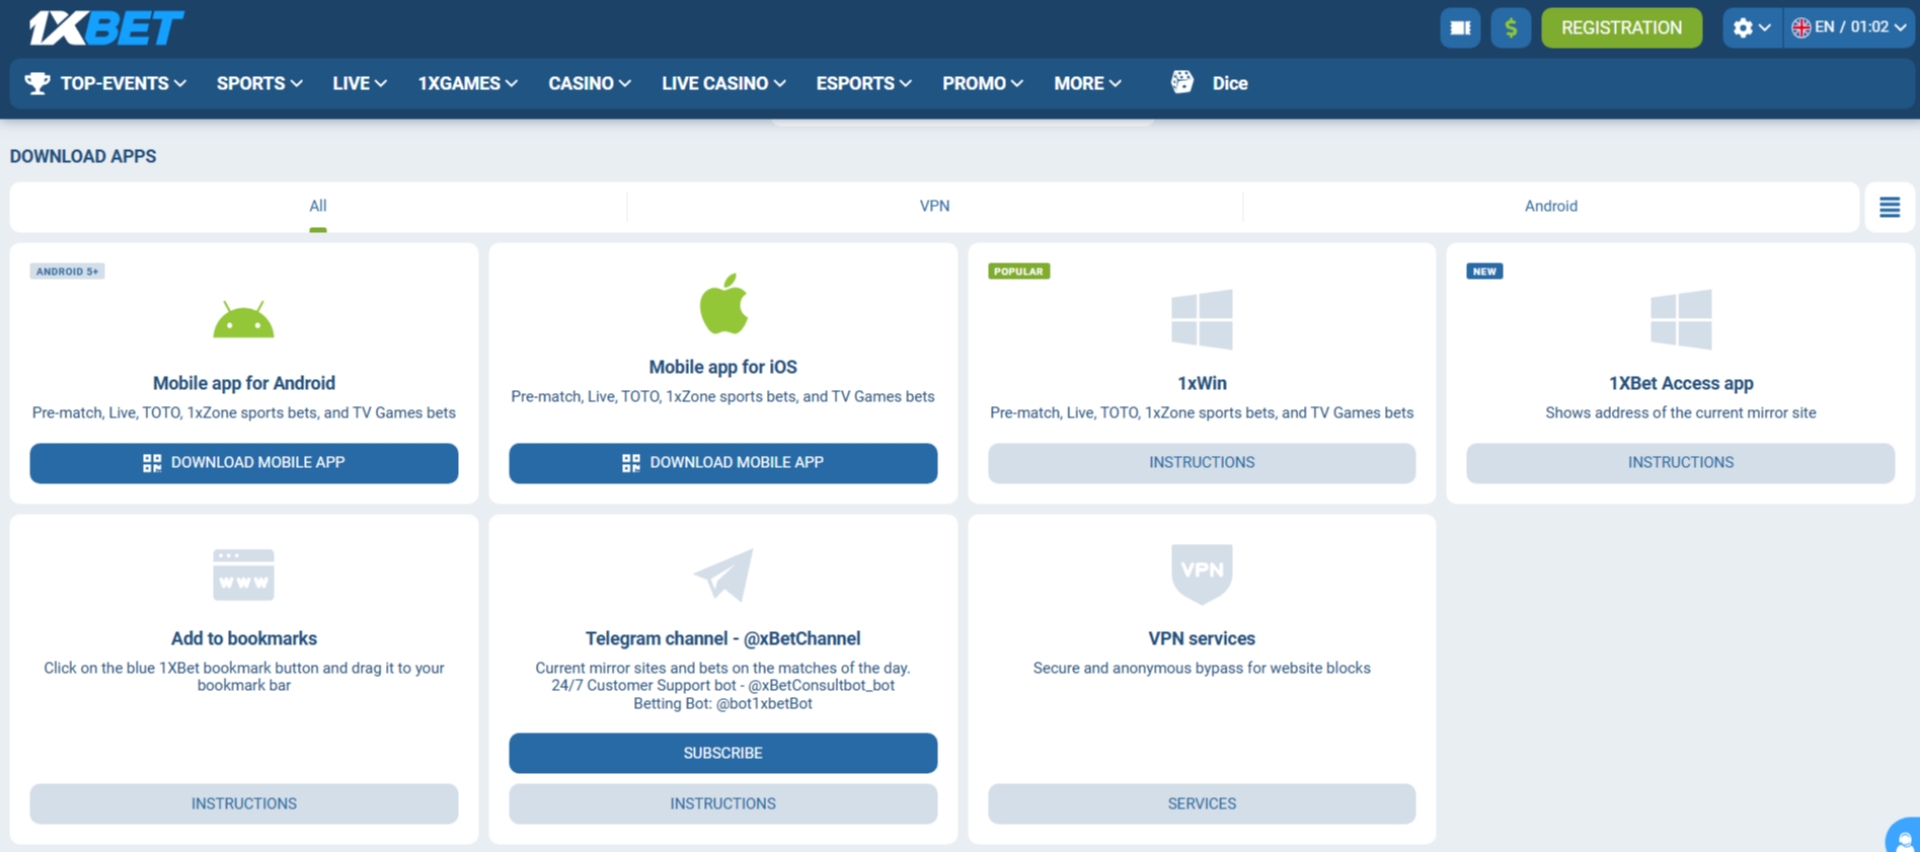This screenshot has height=852, width=1920.
Task: Expand the SPORTS menu
Action: 259,83
